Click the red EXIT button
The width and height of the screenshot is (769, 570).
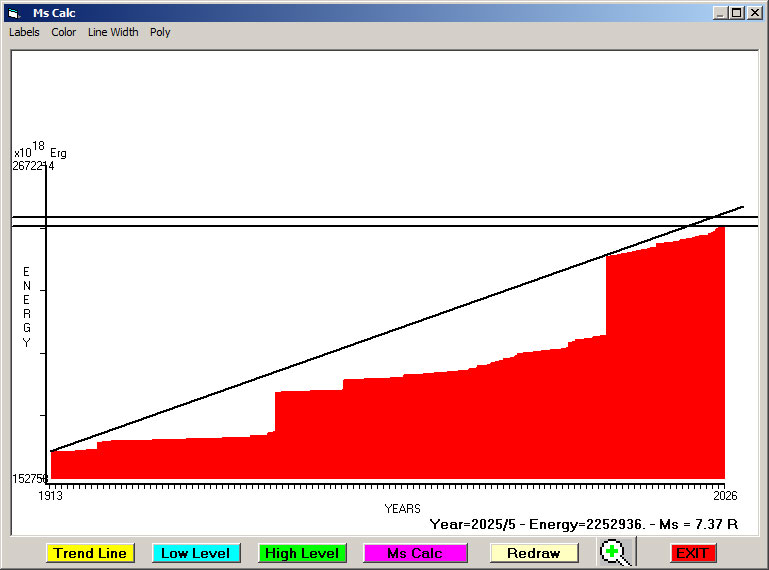[692, 553]
